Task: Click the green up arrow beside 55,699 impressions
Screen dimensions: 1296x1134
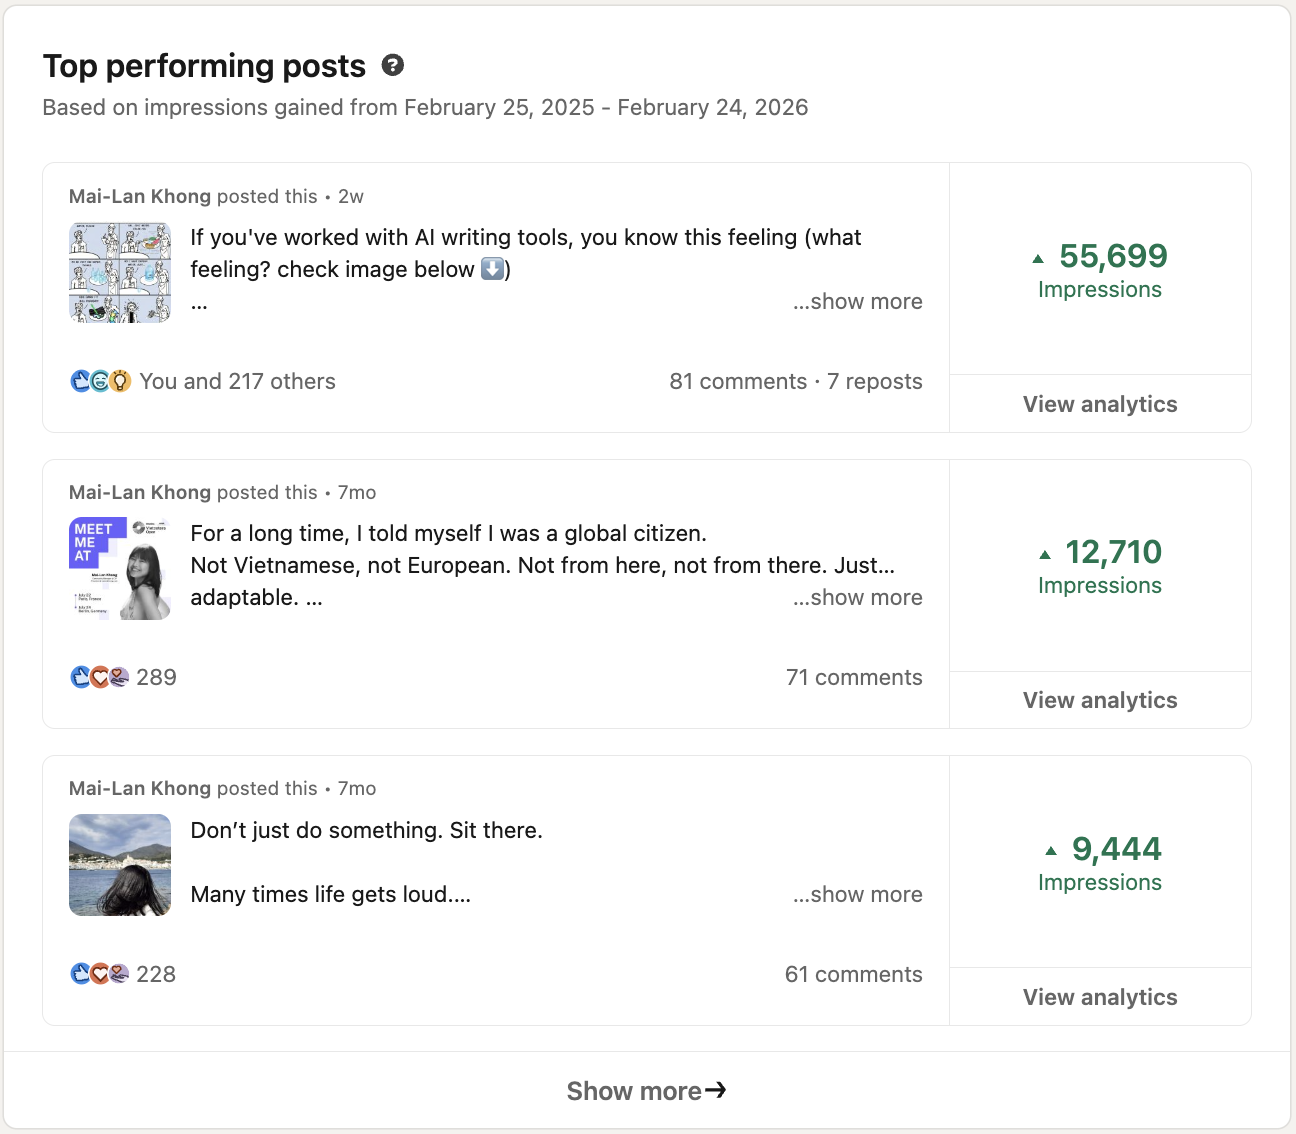Action: (x=1038, y=258)
